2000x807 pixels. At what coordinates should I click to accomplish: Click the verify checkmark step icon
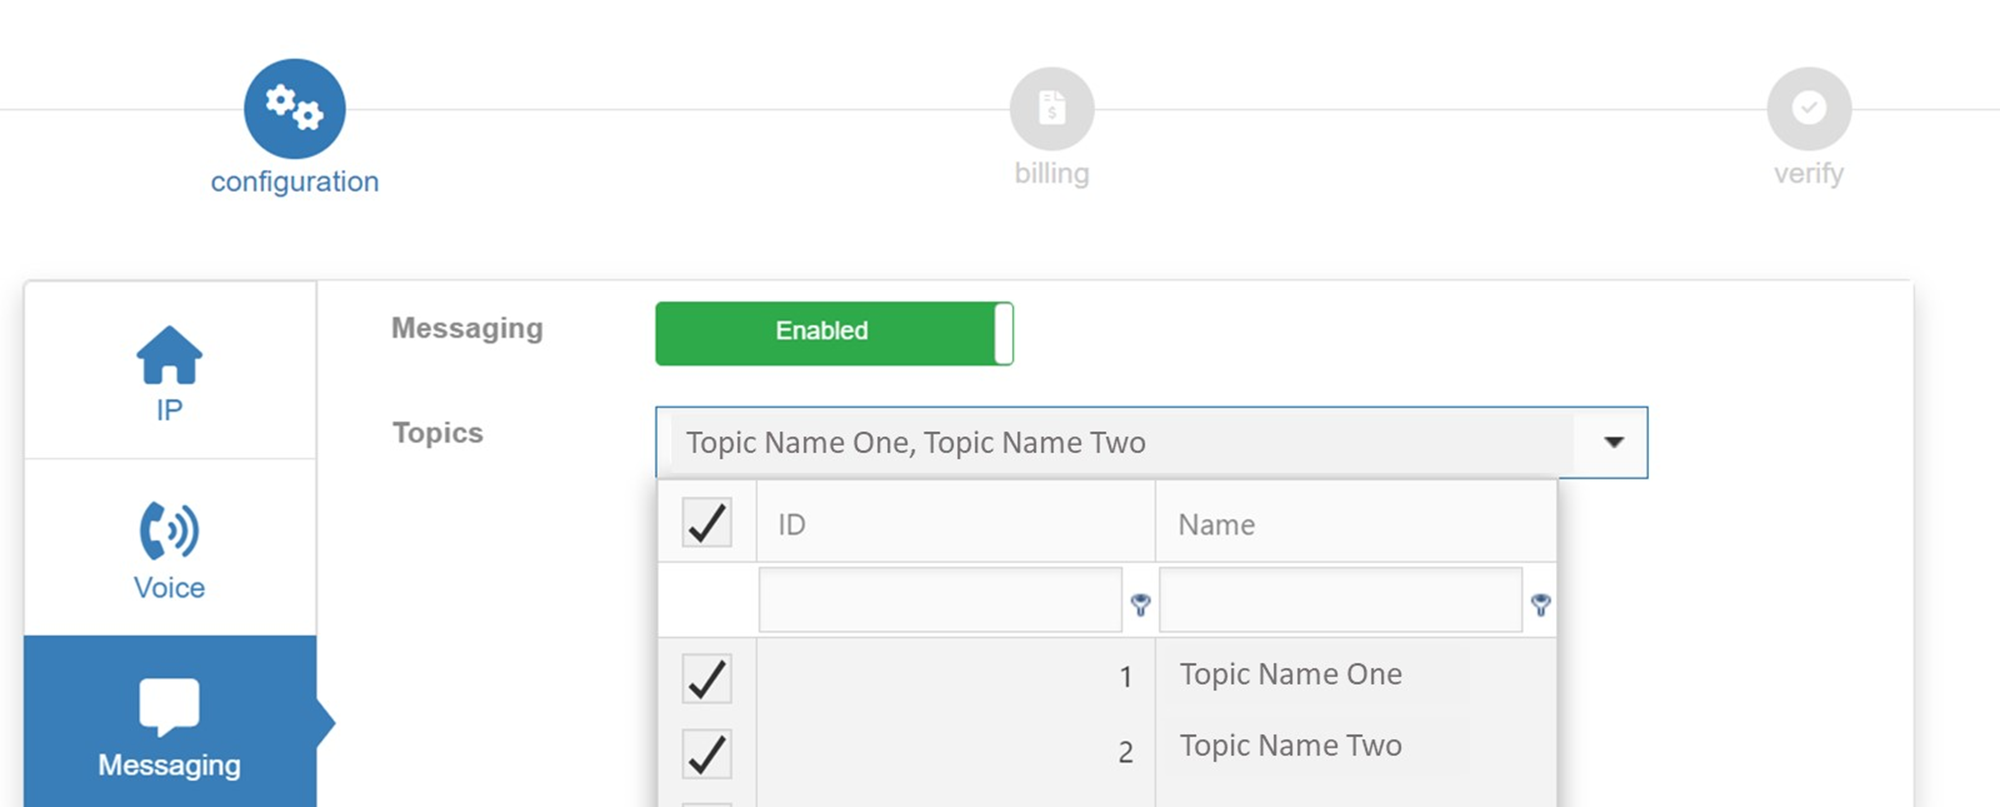(x=1808, y=108)
